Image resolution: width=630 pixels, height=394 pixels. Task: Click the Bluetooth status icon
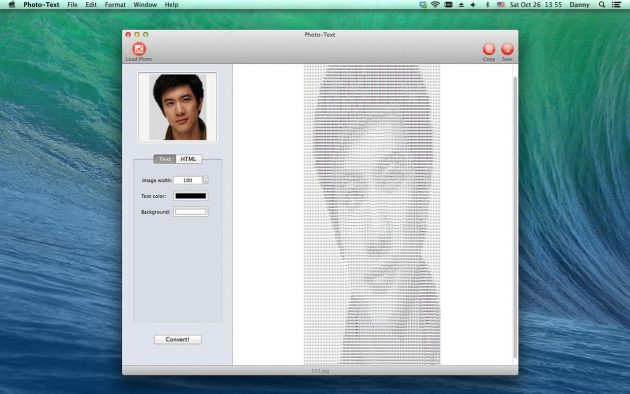pyautogui.click(x=487, y=5)
